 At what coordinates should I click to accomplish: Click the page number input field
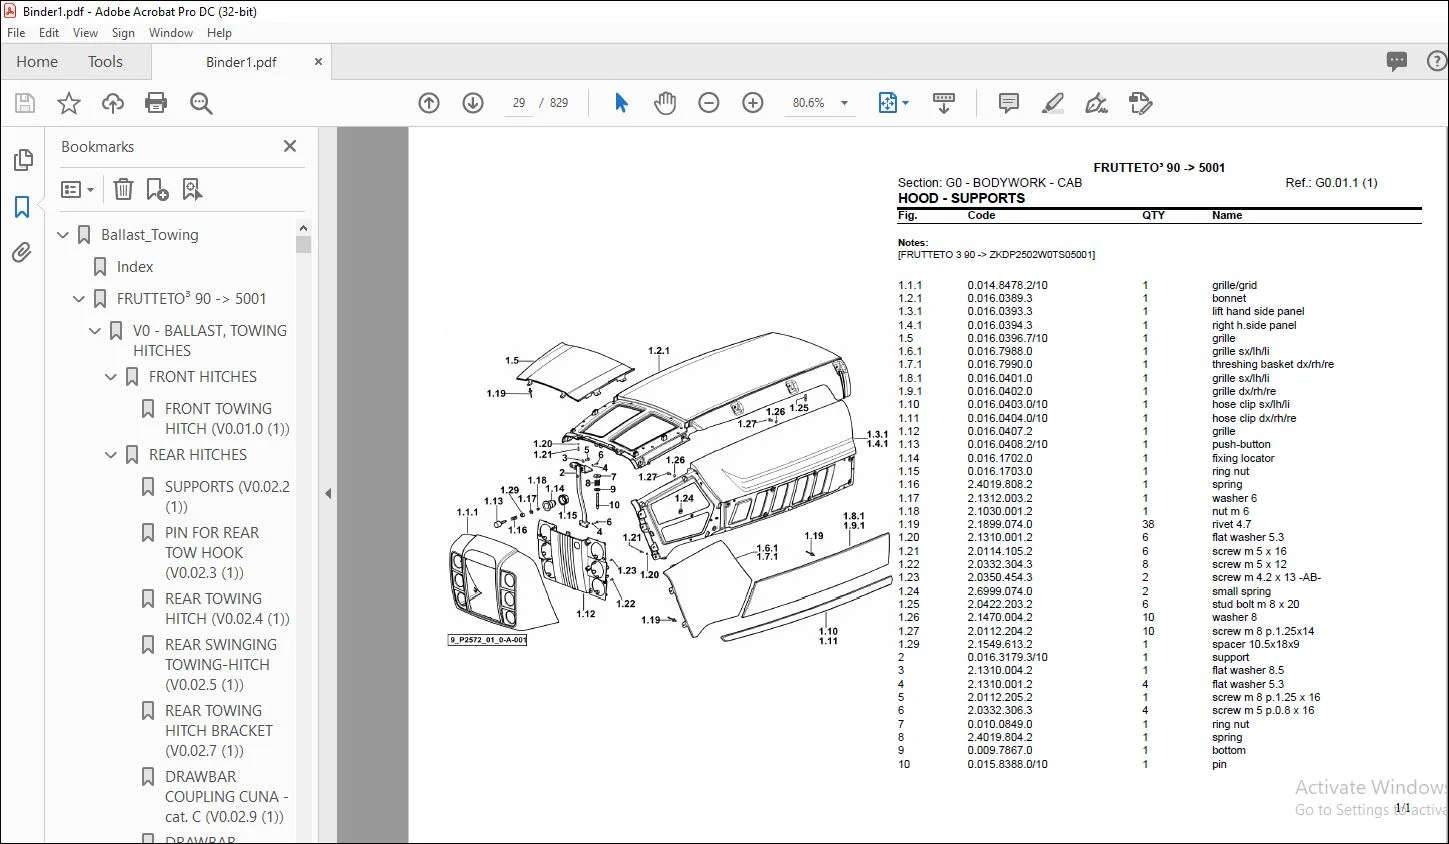519,103
